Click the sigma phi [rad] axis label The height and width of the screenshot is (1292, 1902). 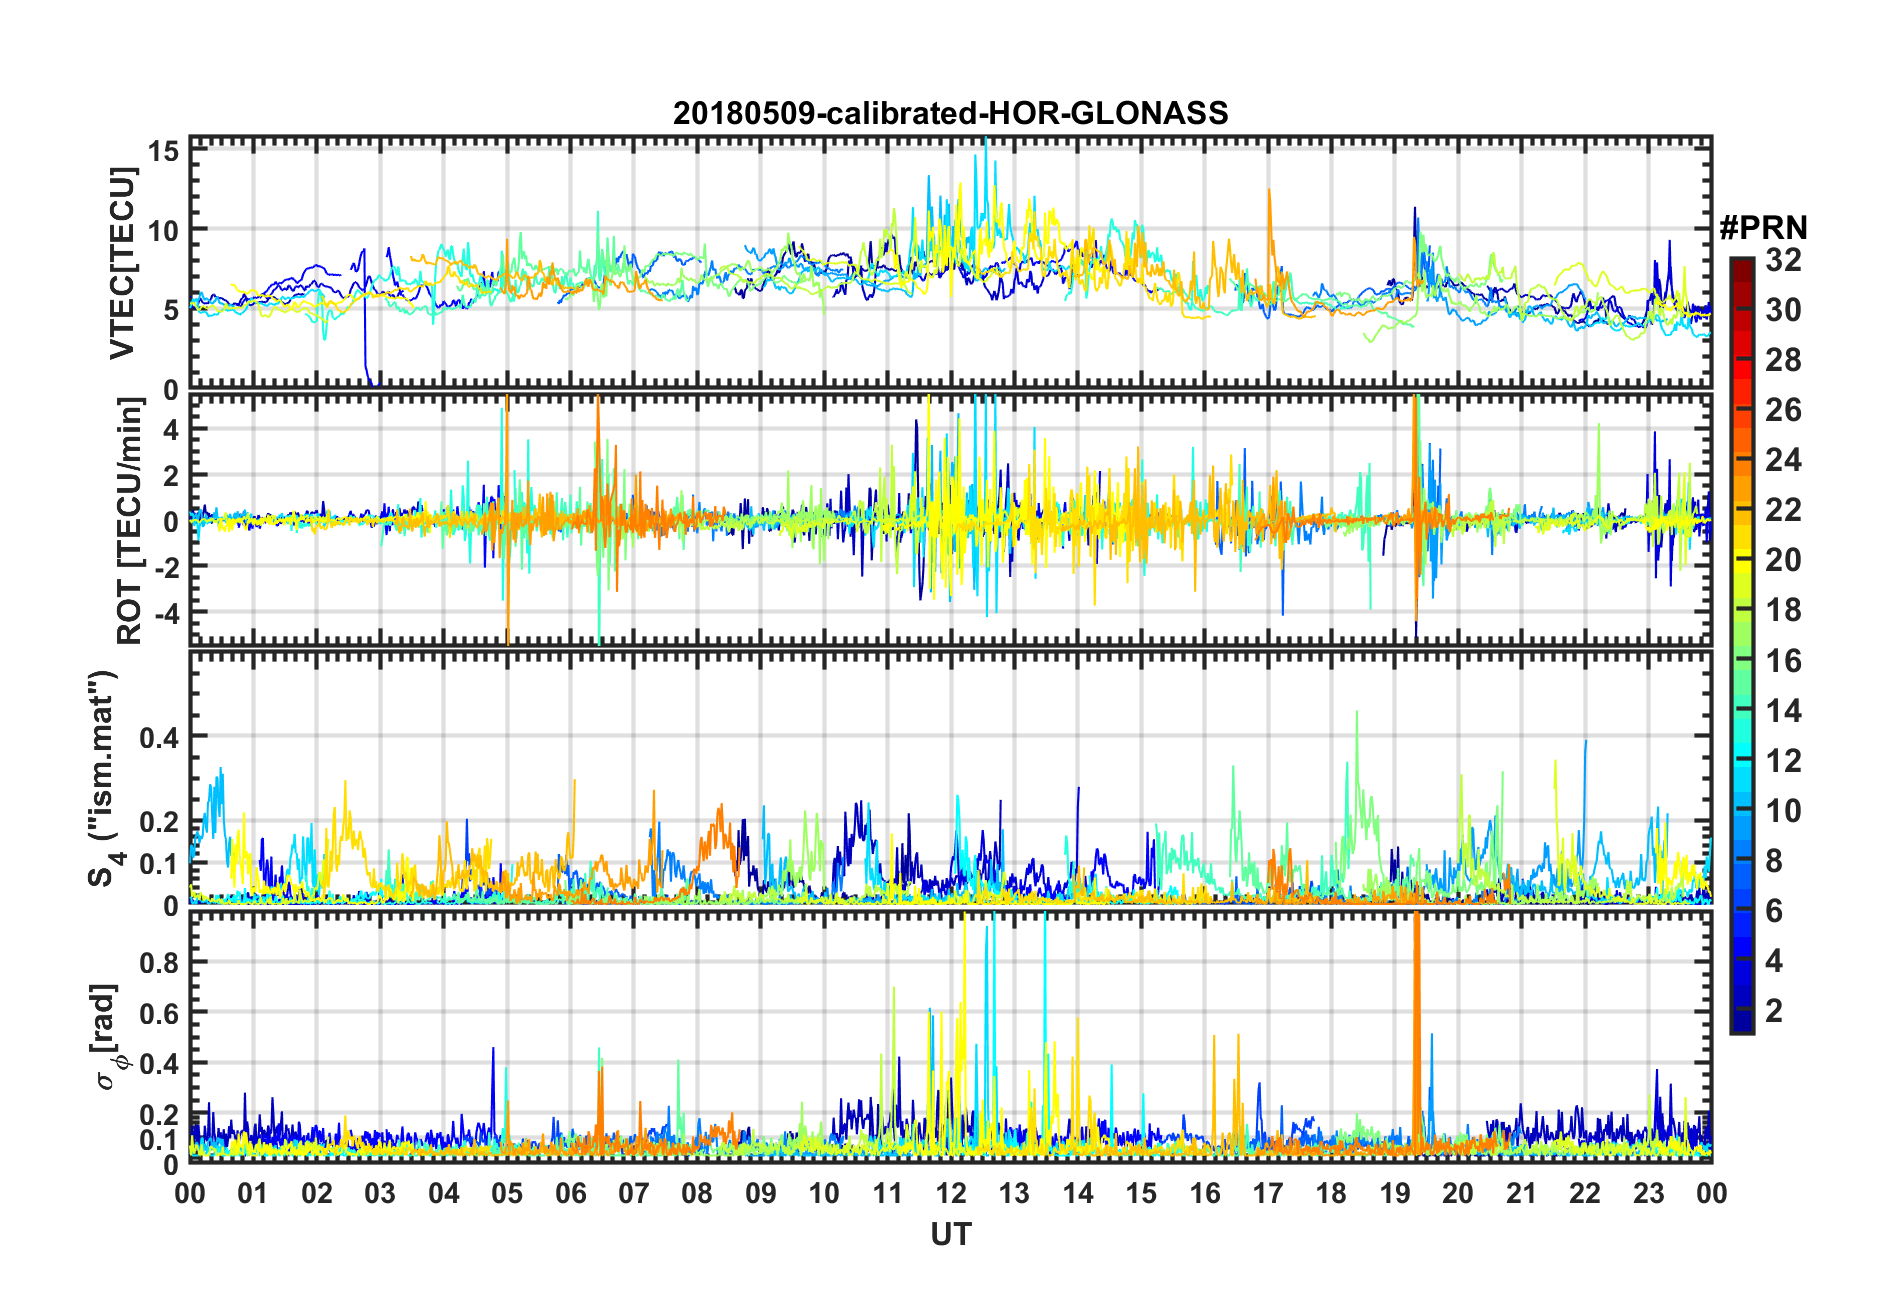click(108, 1036)
